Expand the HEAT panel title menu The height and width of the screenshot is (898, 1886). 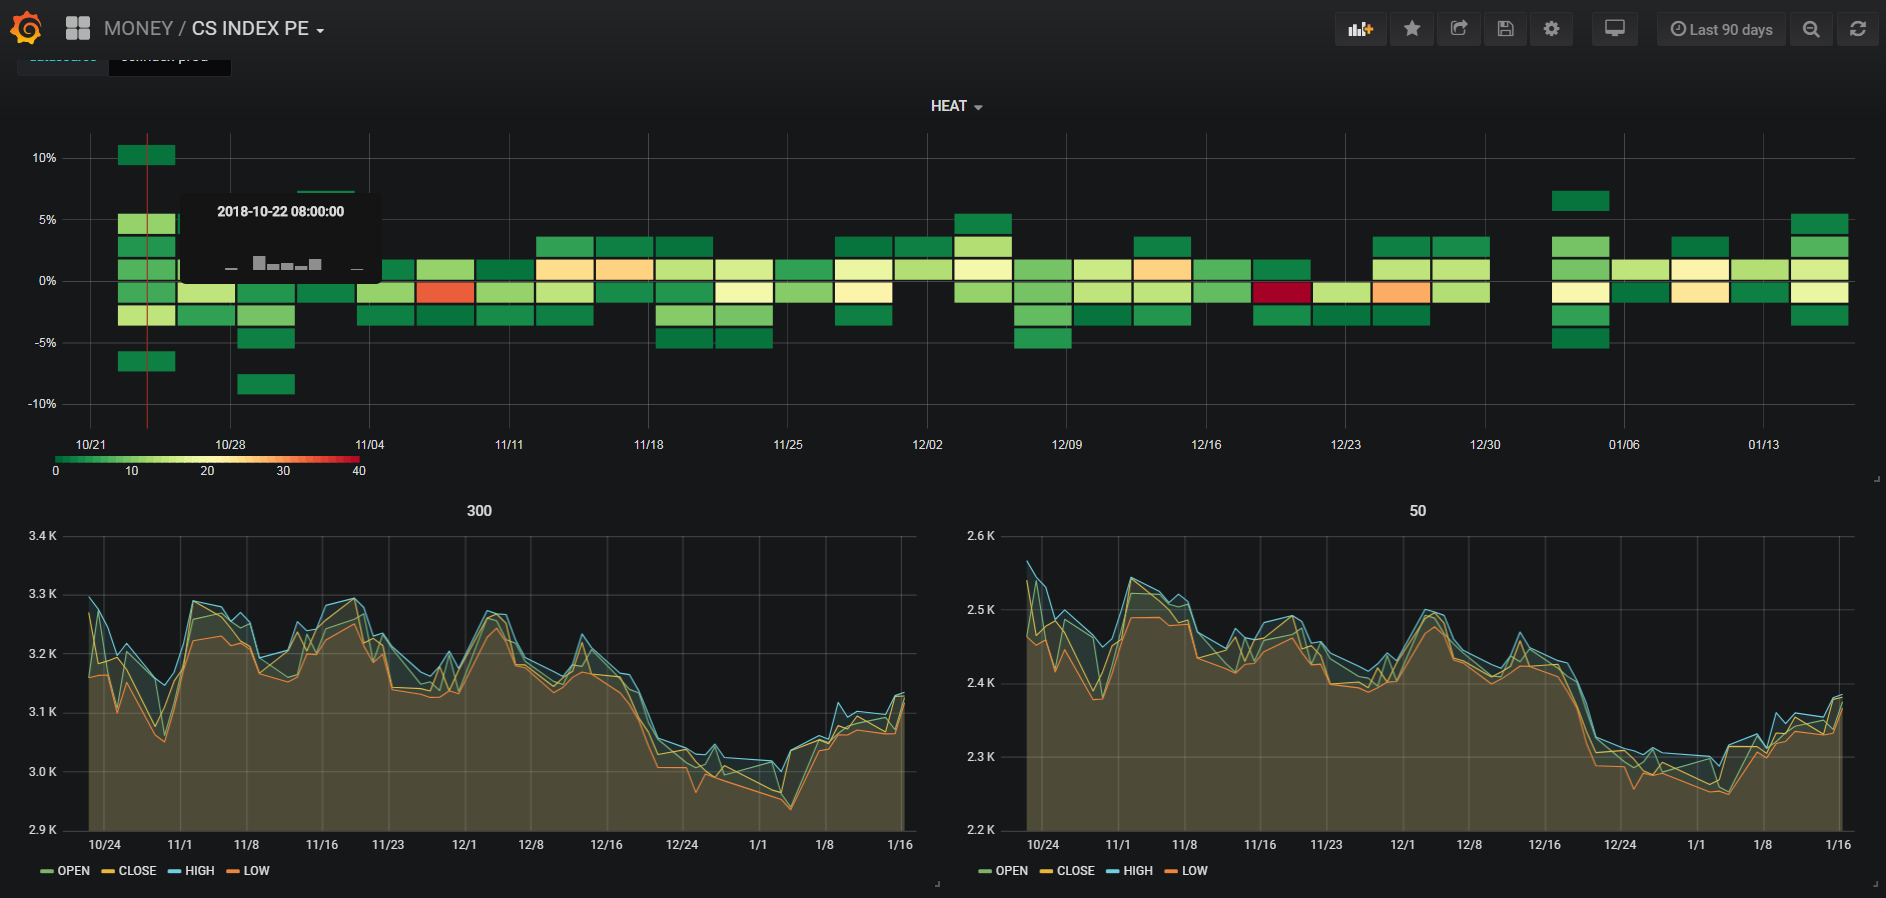click(x=955, y=106)
